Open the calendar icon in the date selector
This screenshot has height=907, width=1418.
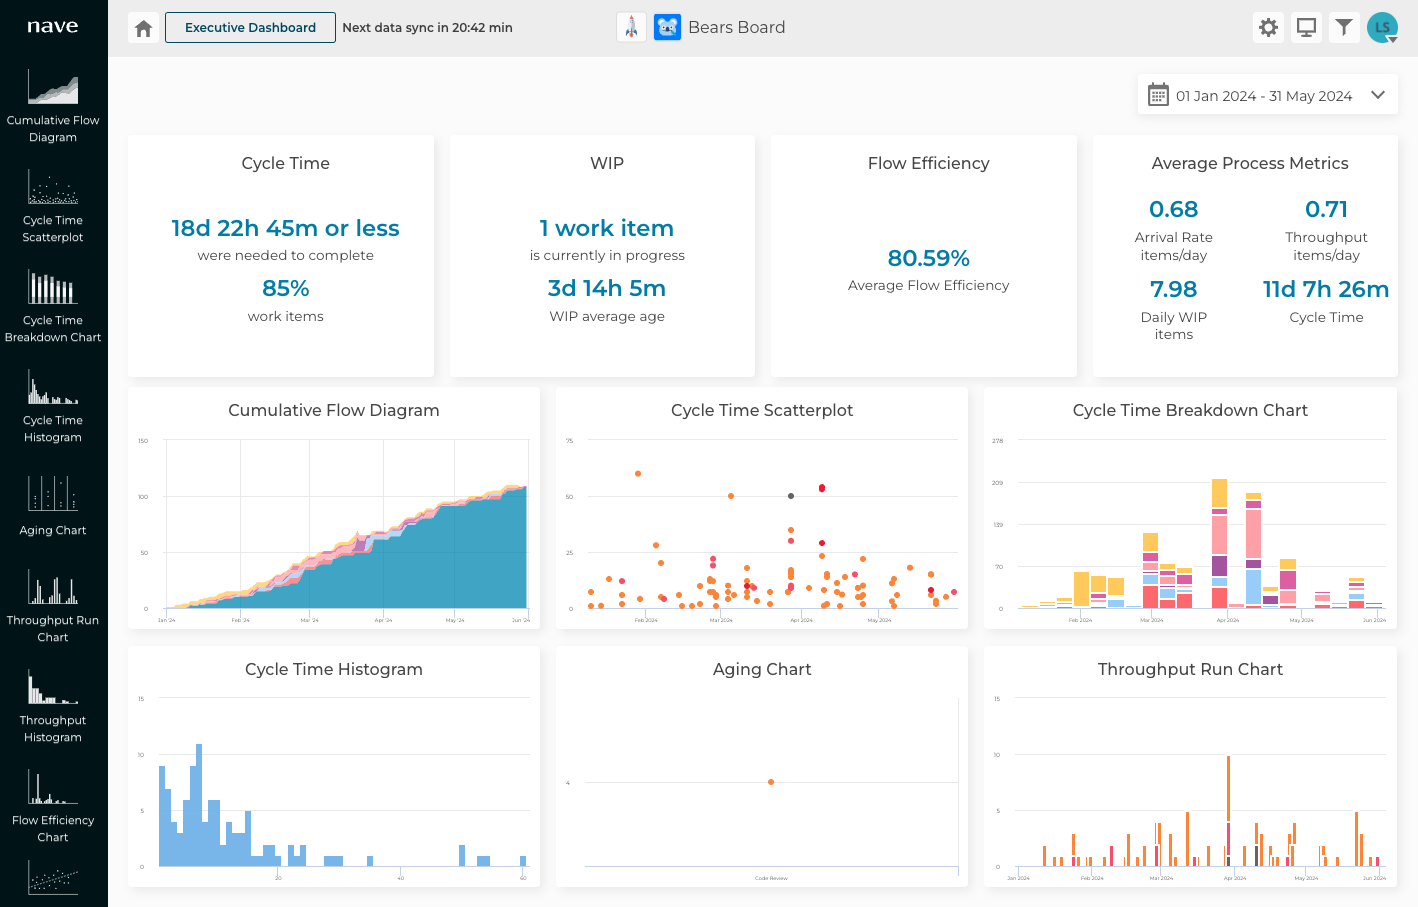1158,94
